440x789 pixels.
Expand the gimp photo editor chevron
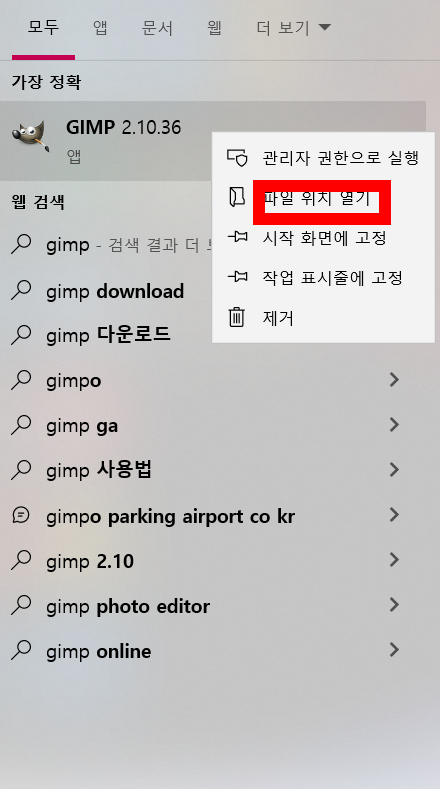(x=394, y=604)
